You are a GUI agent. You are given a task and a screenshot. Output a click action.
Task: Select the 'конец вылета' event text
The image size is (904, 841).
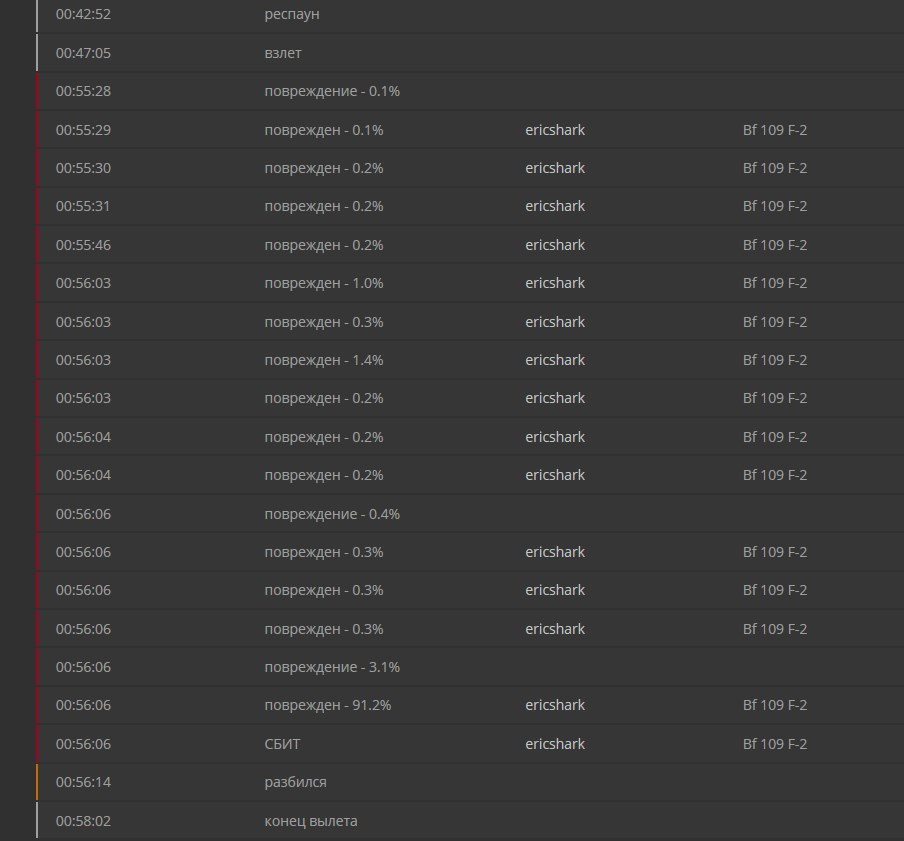coord(311,821)
